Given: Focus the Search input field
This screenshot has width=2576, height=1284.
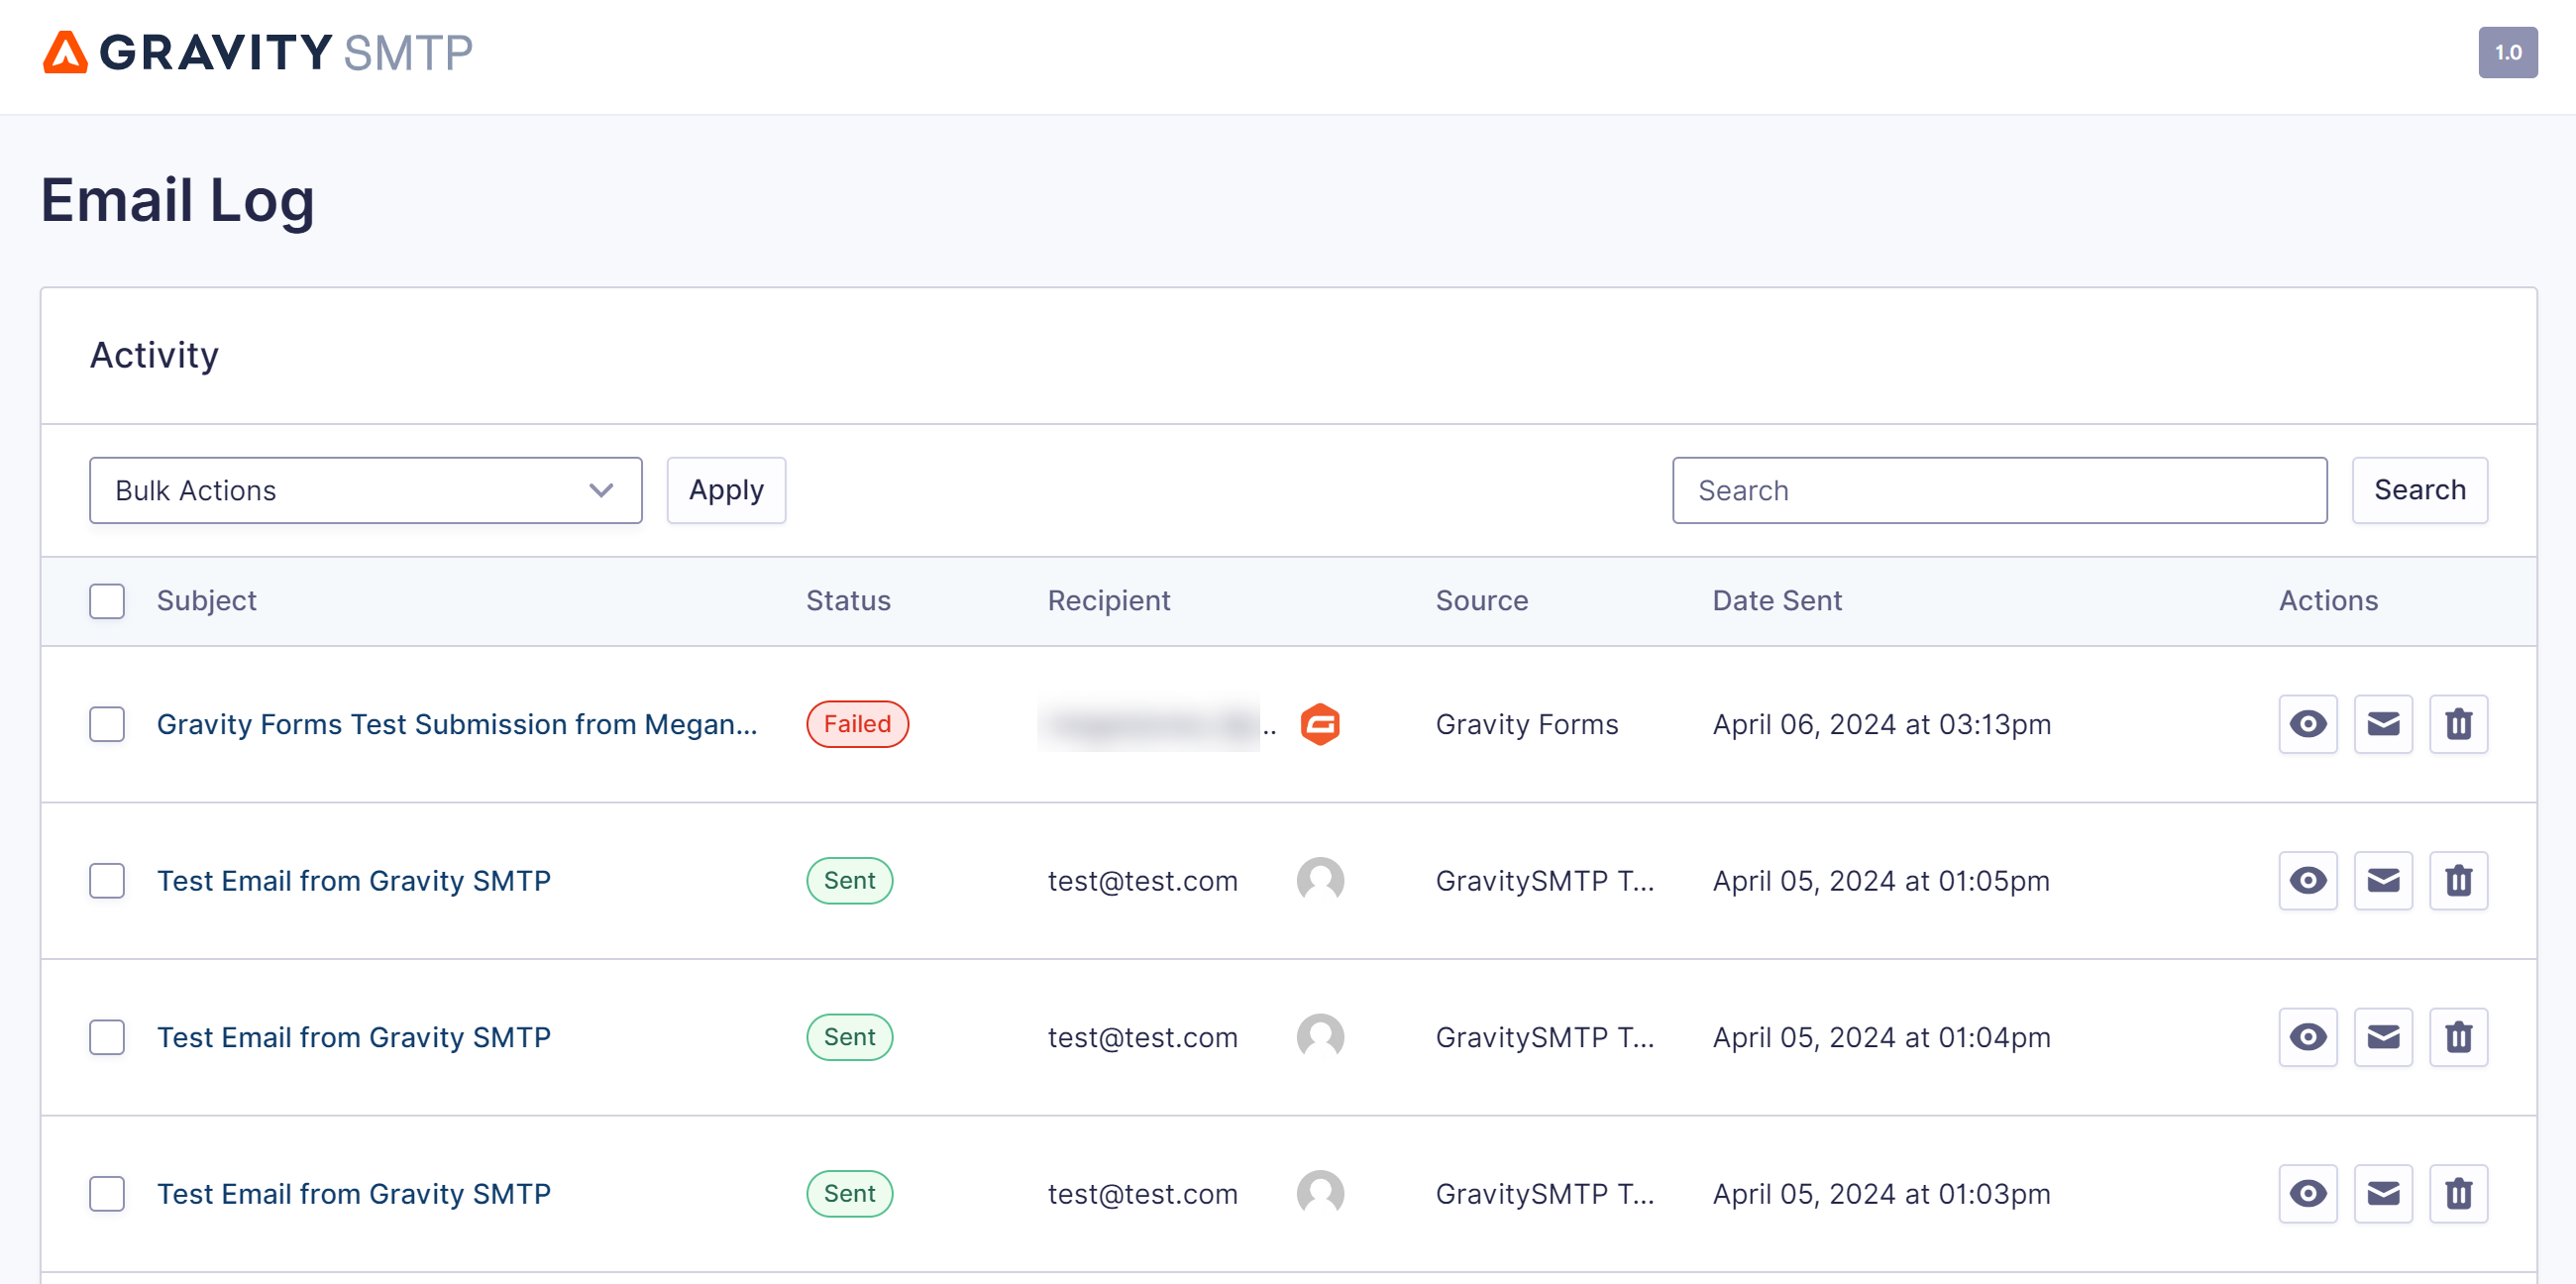Looking at the screenshot, I should tap(1999, 490).
